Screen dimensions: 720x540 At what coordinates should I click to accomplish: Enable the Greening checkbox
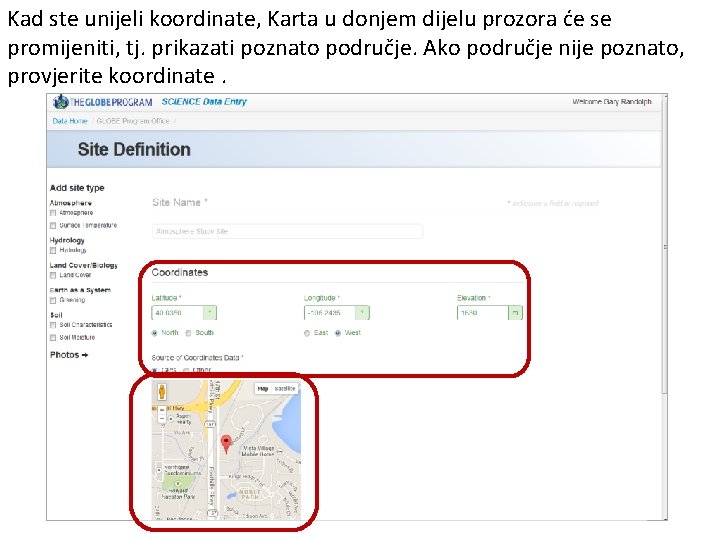point(53,300)
